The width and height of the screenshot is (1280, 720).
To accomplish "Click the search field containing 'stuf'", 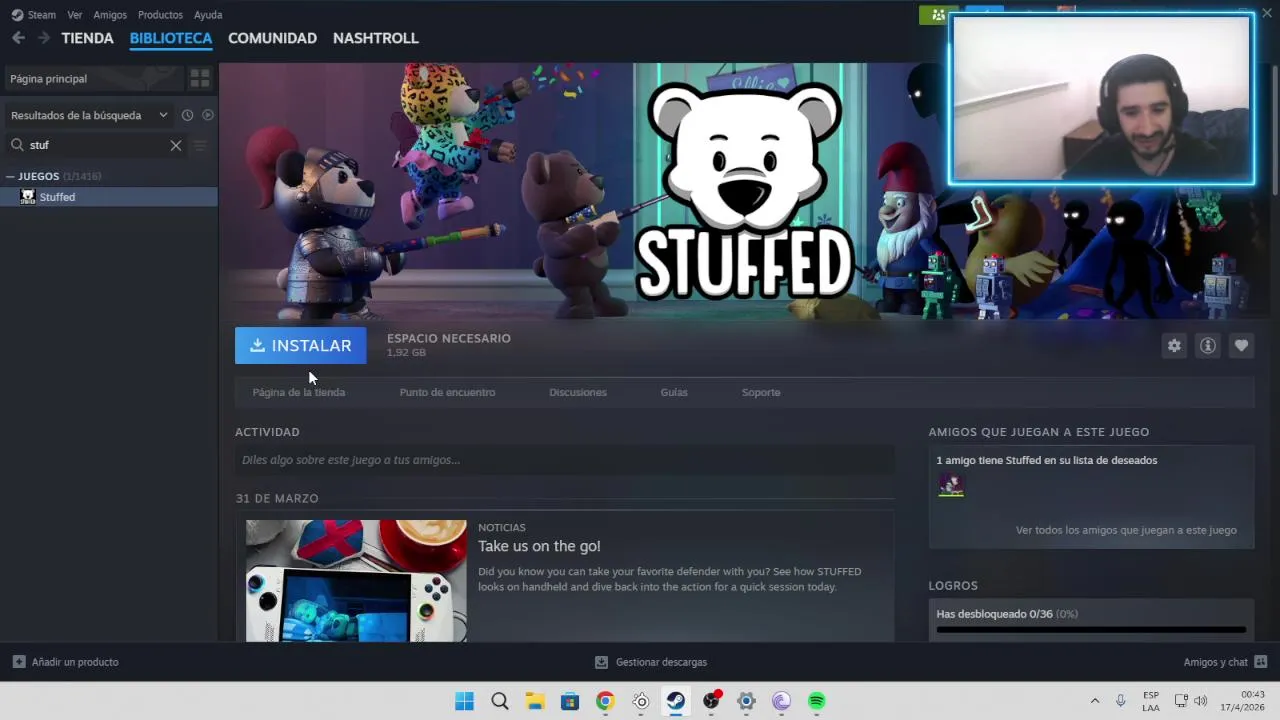I will coord(96,145).
